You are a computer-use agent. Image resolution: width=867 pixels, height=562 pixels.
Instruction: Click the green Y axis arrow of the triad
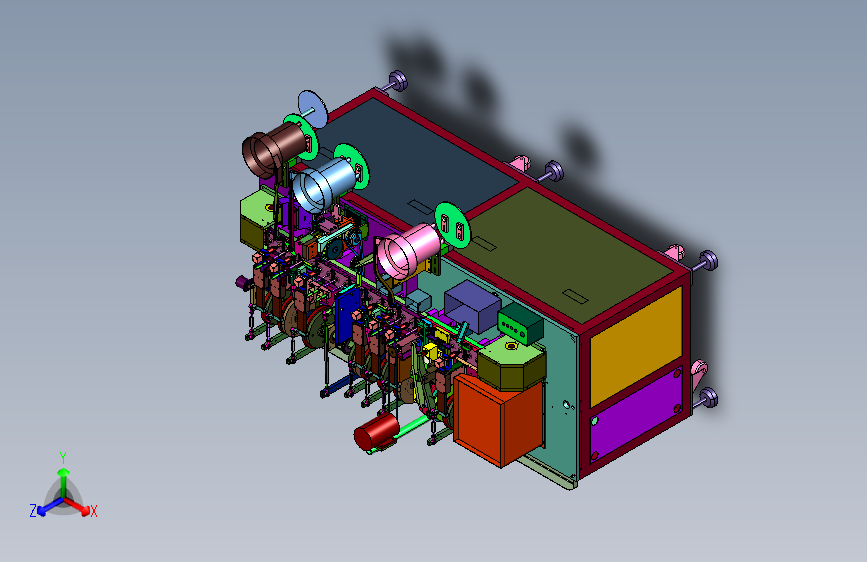[x=64, y=481]
